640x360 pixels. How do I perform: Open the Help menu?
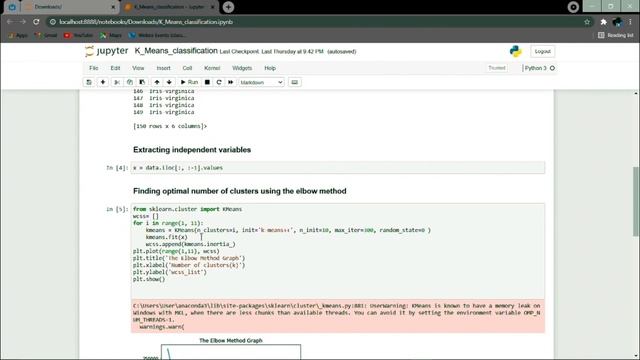(x=270, y=68)
